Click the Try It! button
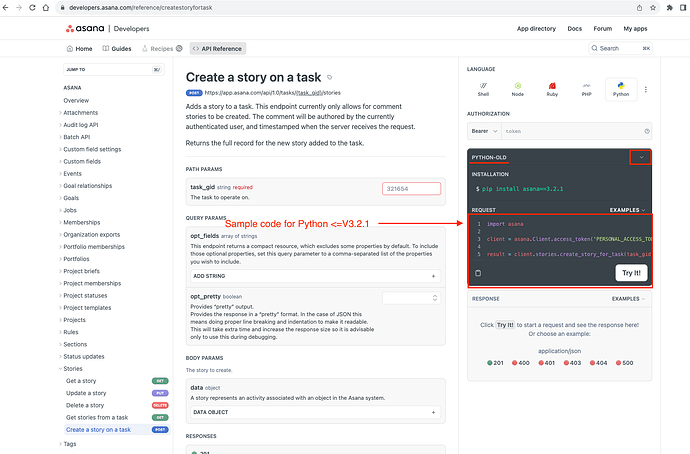This screenshot has height=454, width=690. click(x=631, y=273)
